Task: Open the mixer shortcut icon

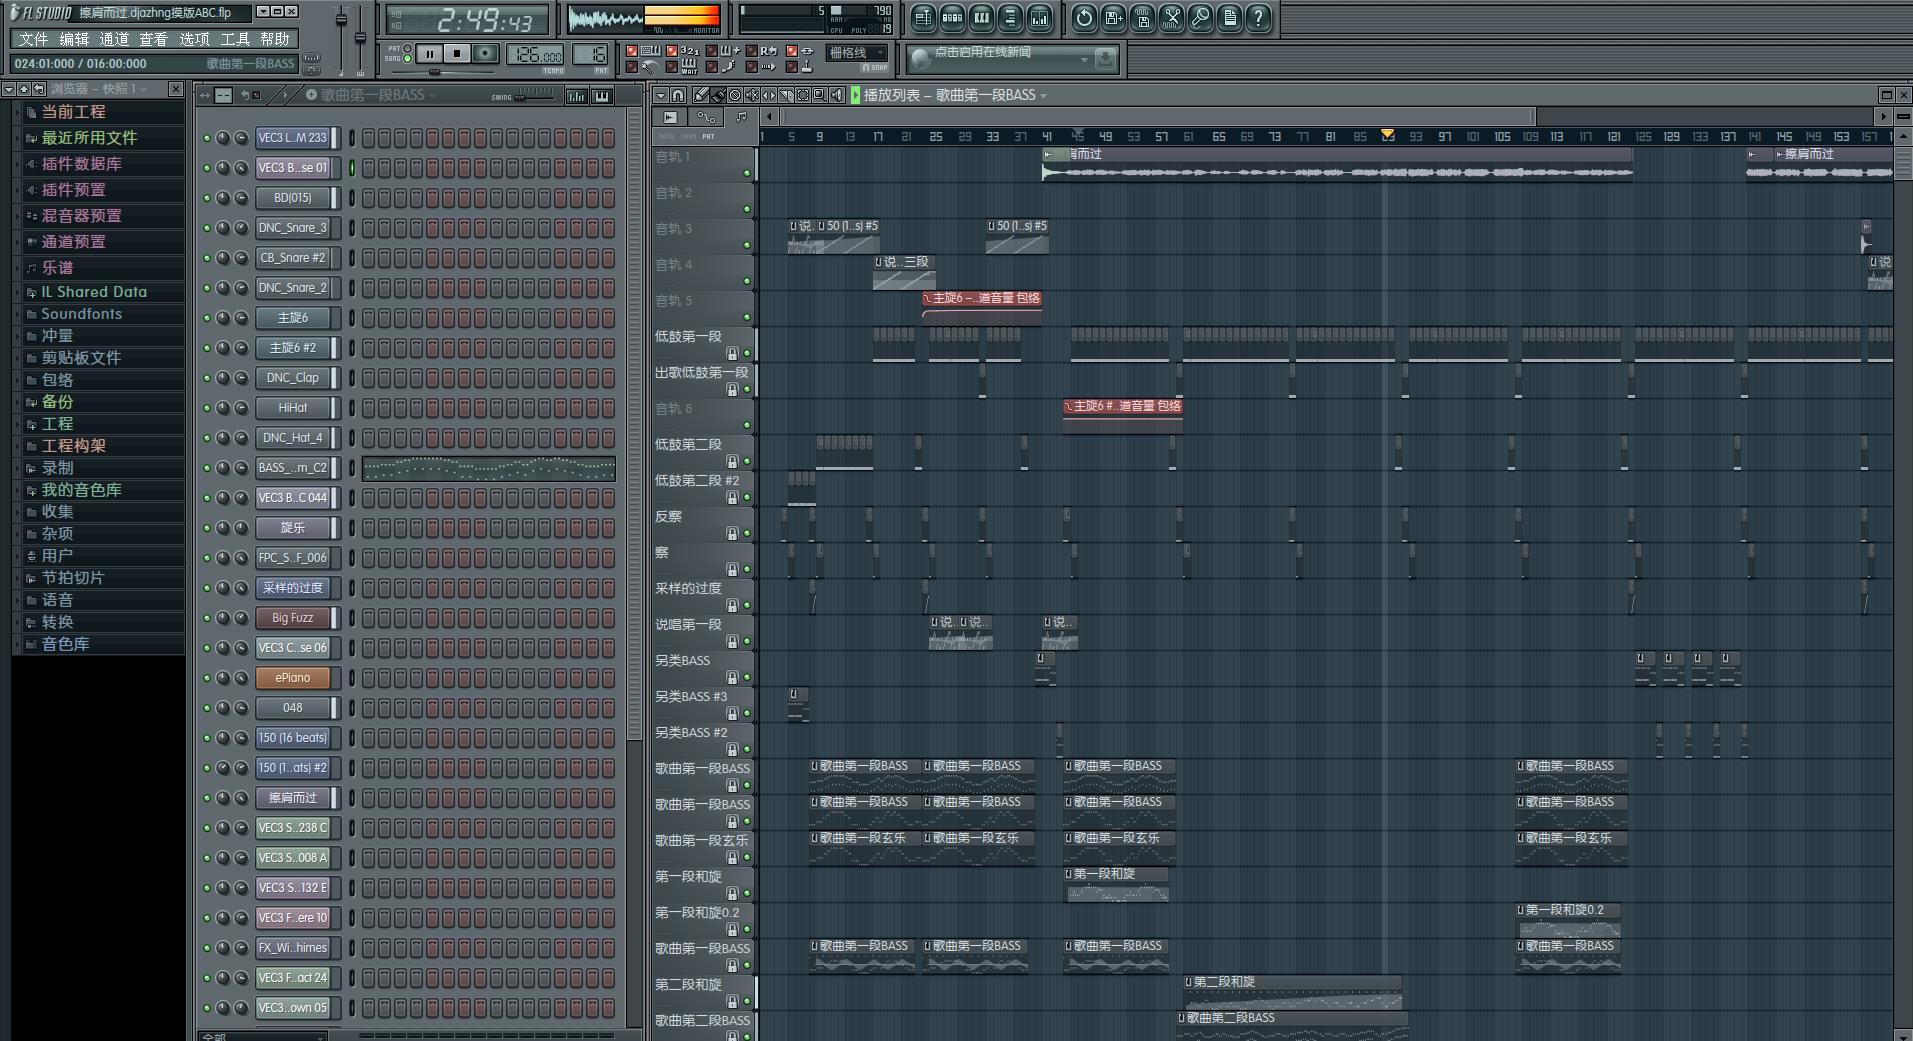Action: point(1039,17)
